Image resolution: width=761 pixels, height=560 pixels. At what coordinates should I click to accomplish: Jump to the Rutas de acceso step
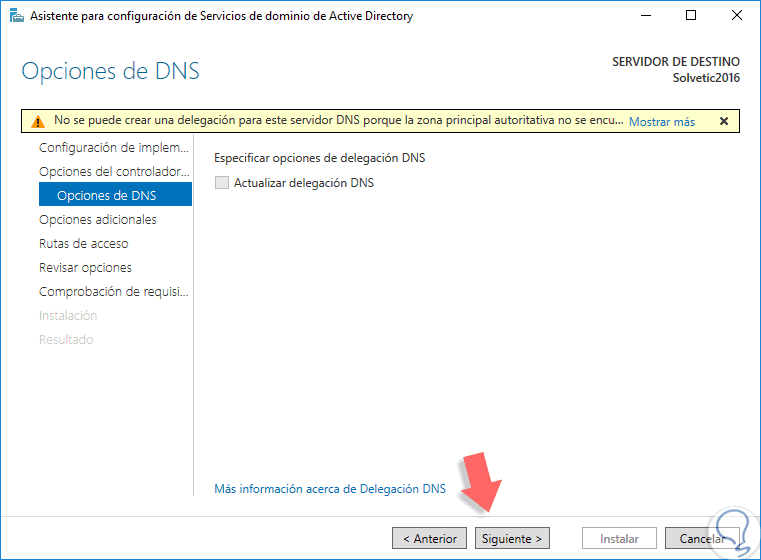click(x=83, y=244)
